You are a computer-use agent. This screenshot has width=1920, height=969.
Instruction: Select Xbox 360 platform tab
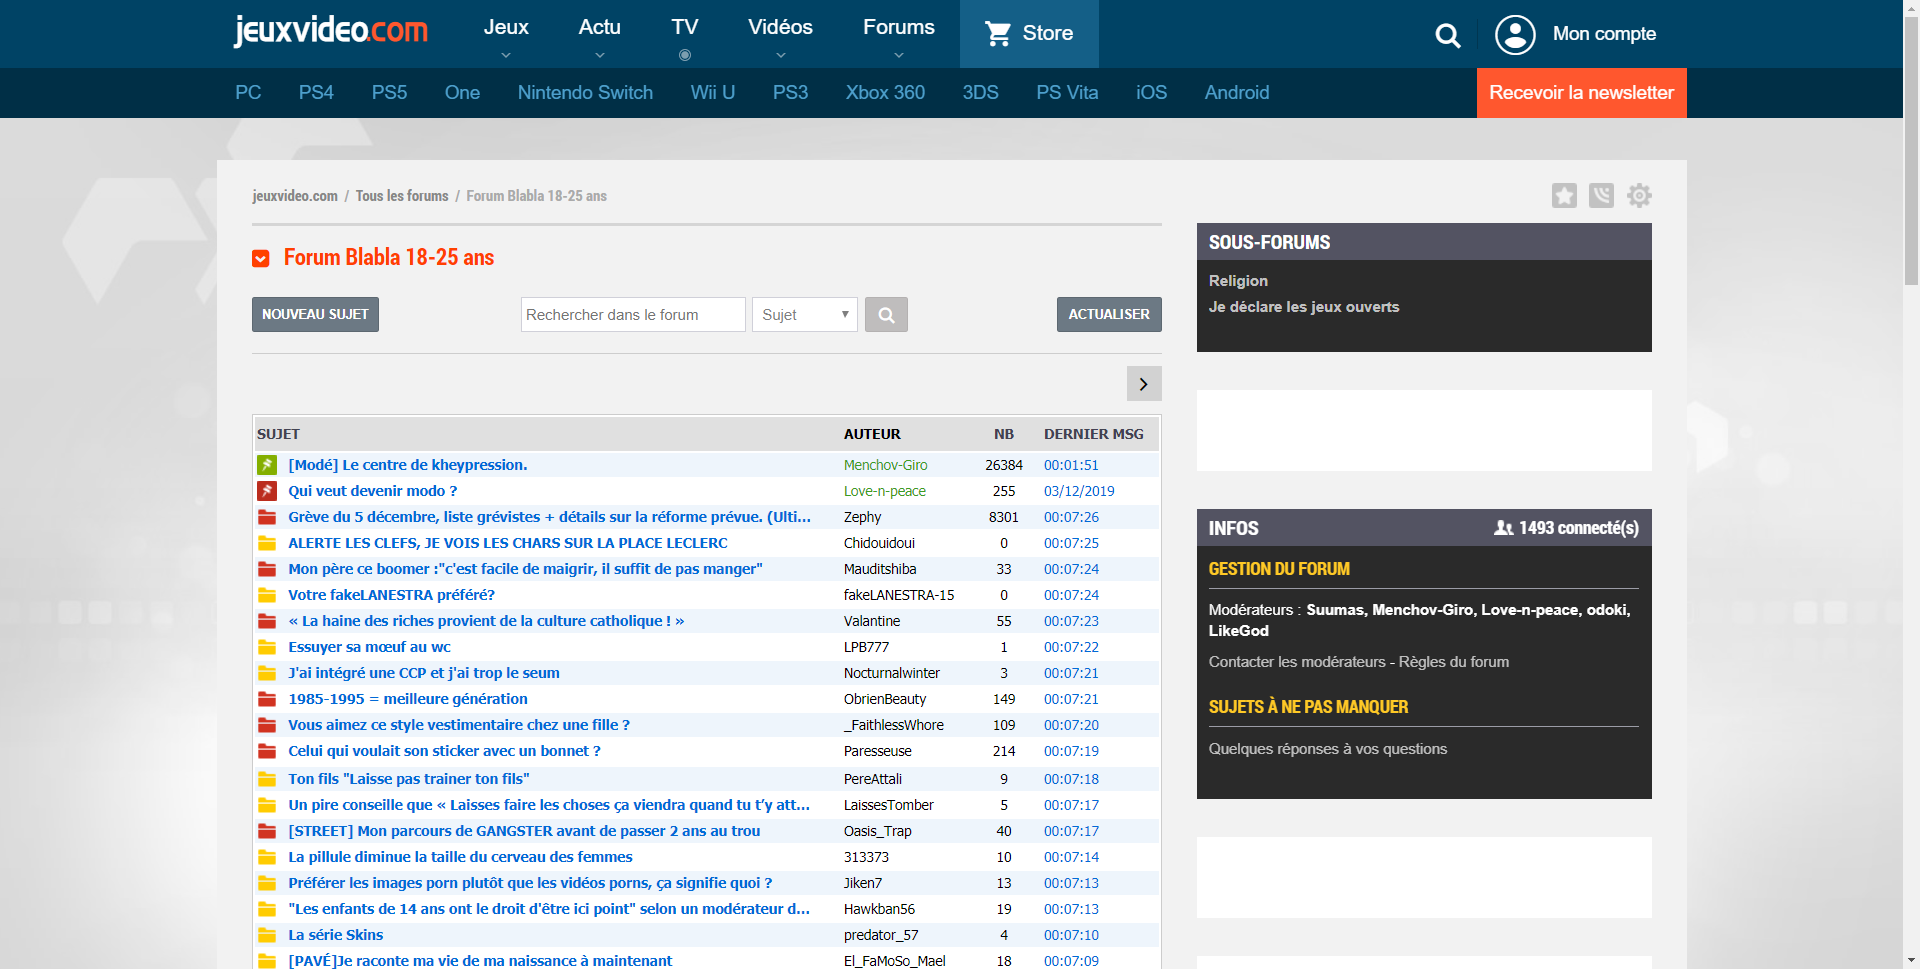pos(885,93)
